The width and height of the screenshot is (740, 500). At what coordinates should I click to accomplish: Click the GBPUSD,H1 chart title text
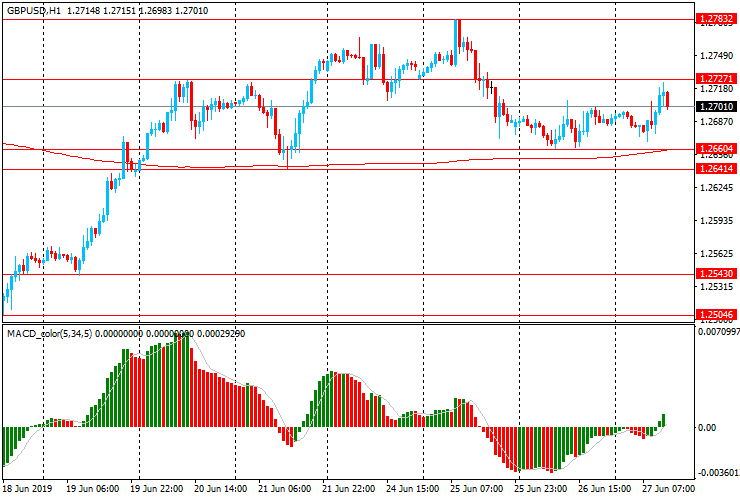[34, 10]
